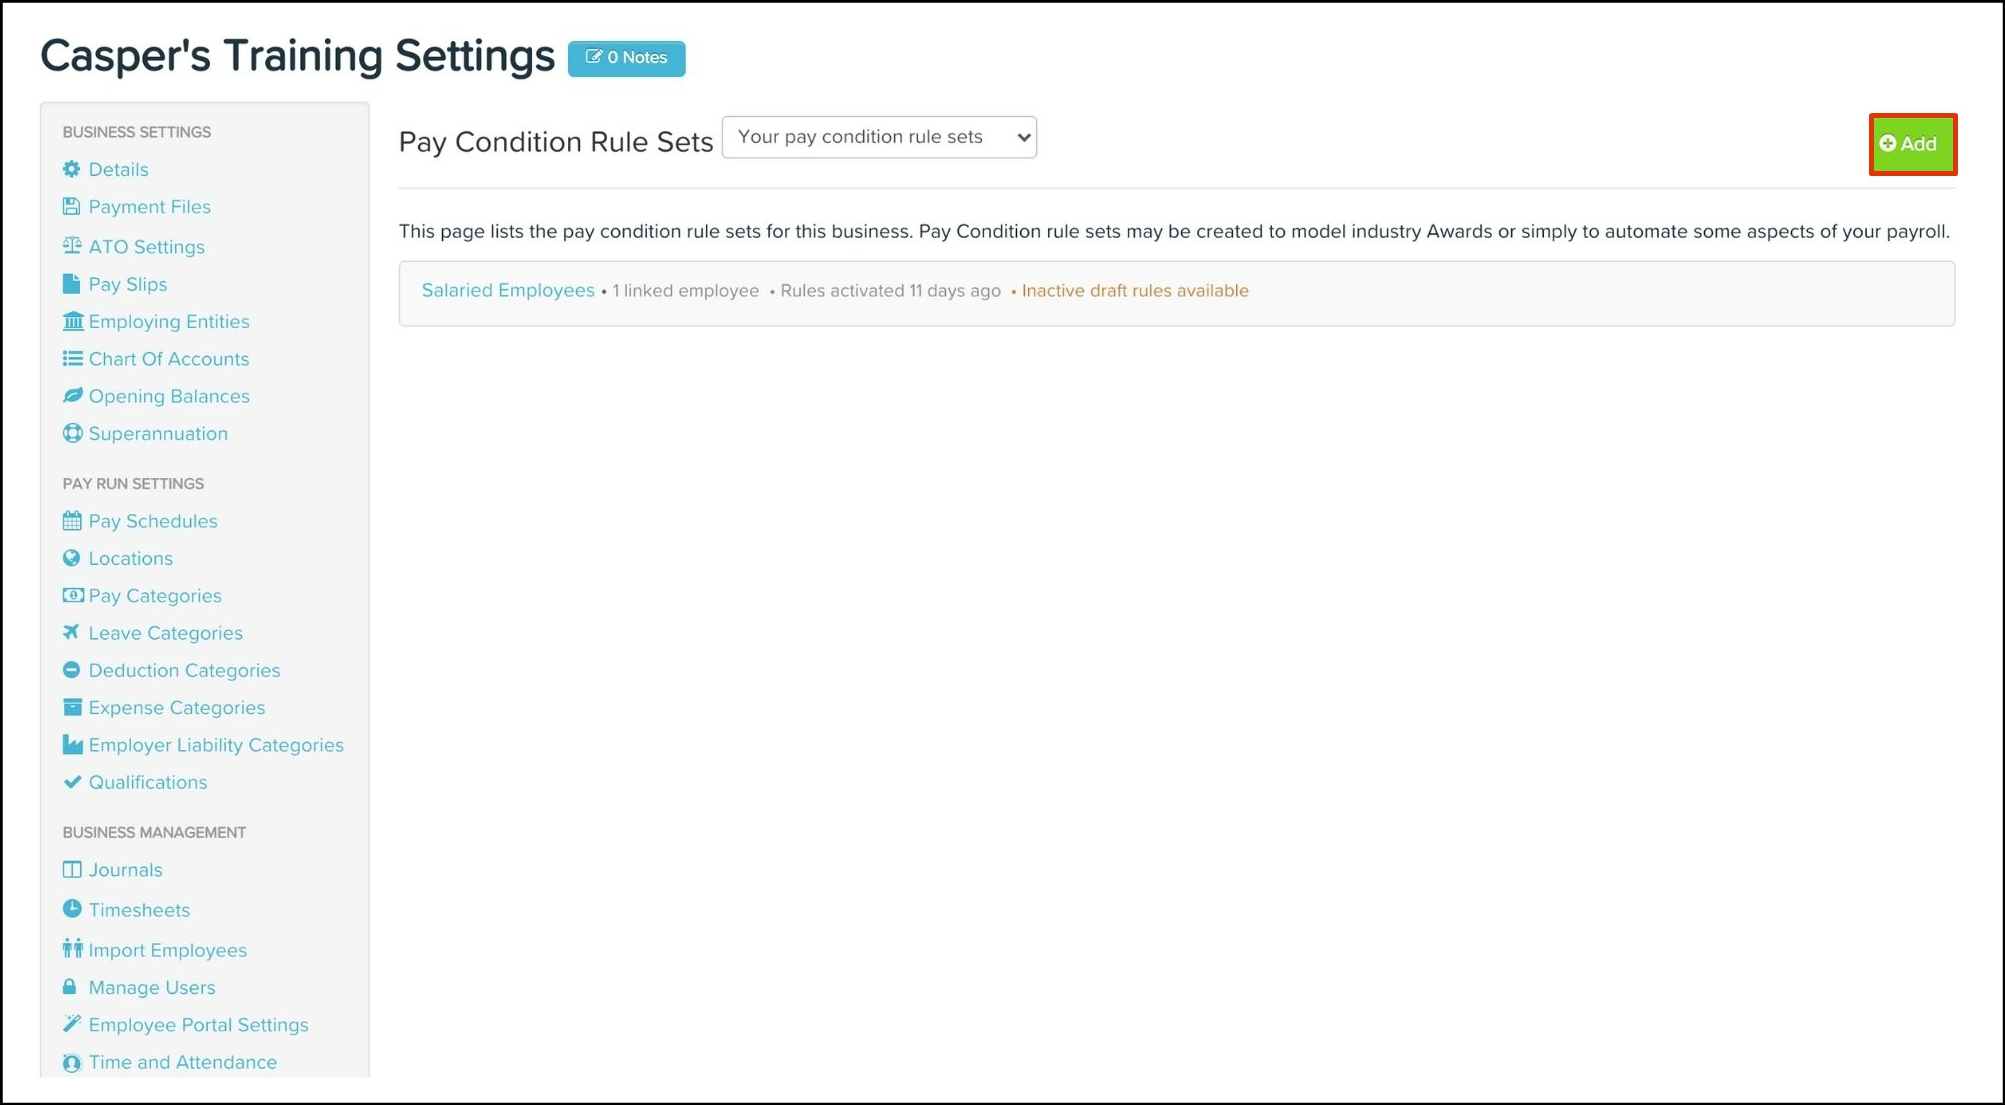The image size is (2005, 1105).
Task: Open the pay condition rule sets dropdown
Action: tap(878, 137)
